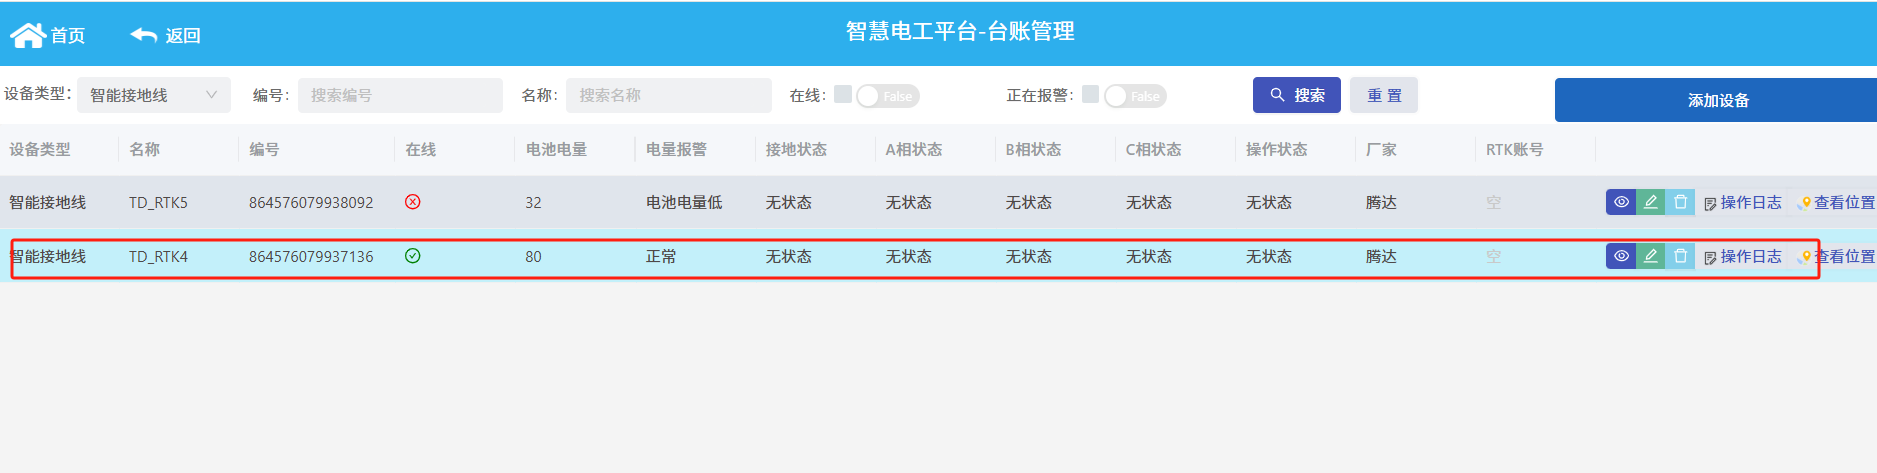Edit TD_RTK5 with the green pencil icon
1877x473 pixels.
pos(1651,202)
